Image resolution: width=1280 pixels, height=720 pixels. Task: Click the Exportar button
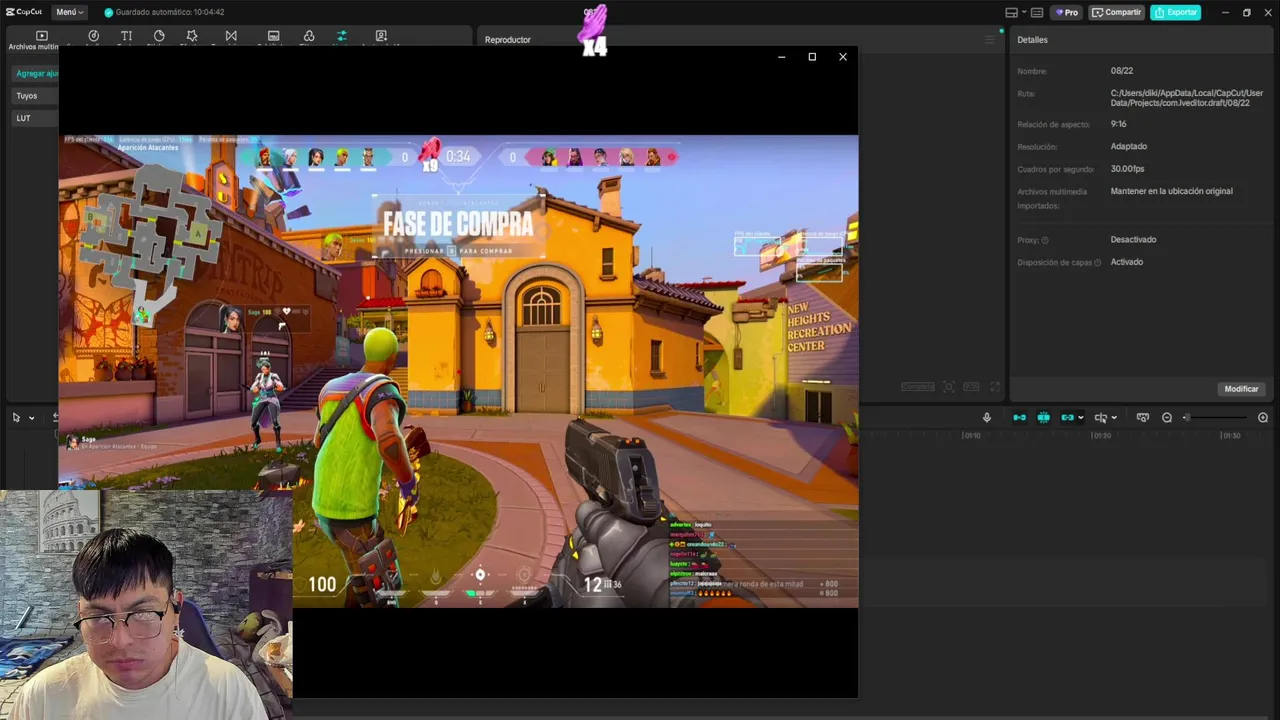(x=1175, y=12)
